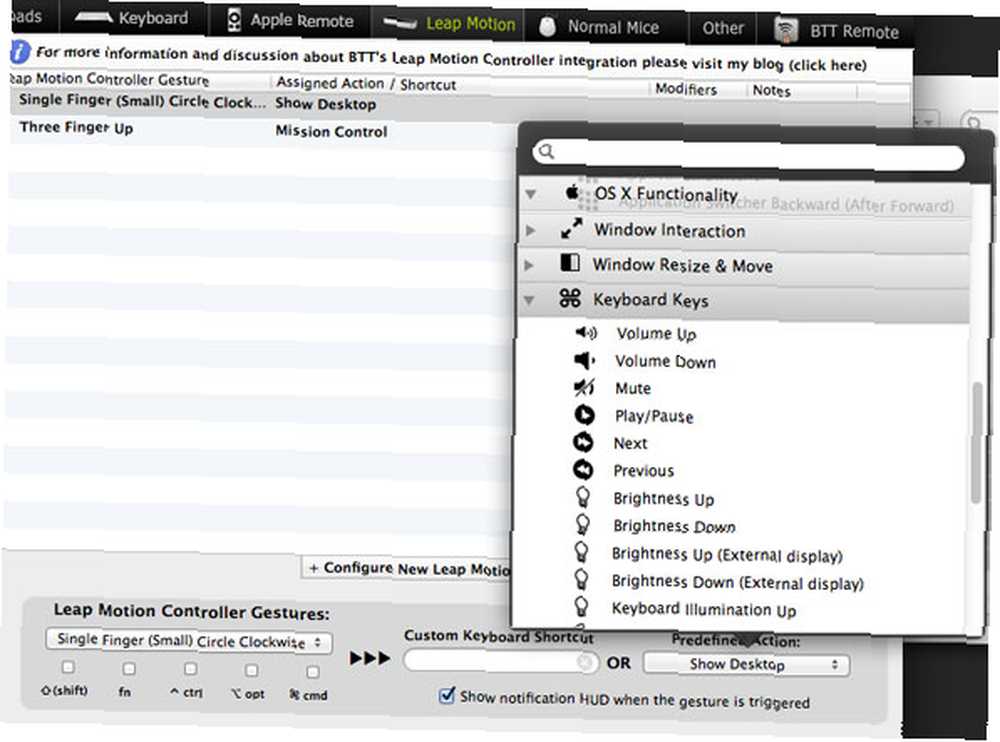1000x742 pixels.
Task: Click the BTT Remote wifi device icon
Action: pyautogui.click(x=786, y=30)
